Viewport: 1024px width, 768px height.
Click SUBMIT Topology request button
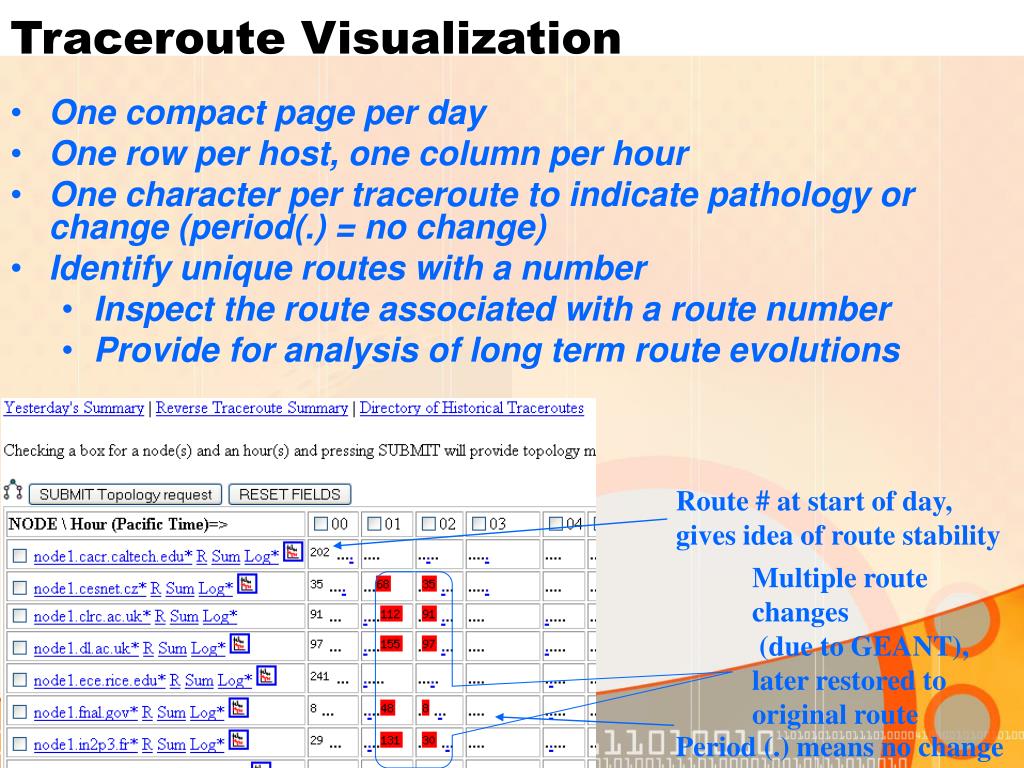coord(125,494)
